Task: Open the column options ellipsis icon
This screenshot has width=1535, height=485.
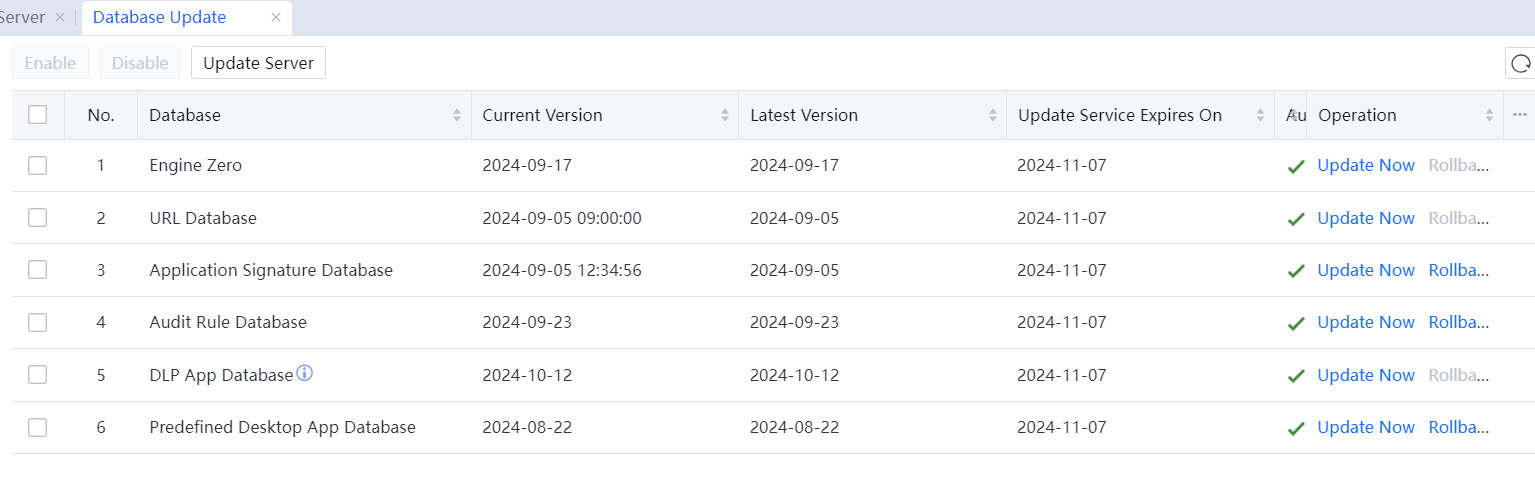Action: point(1520,115)
